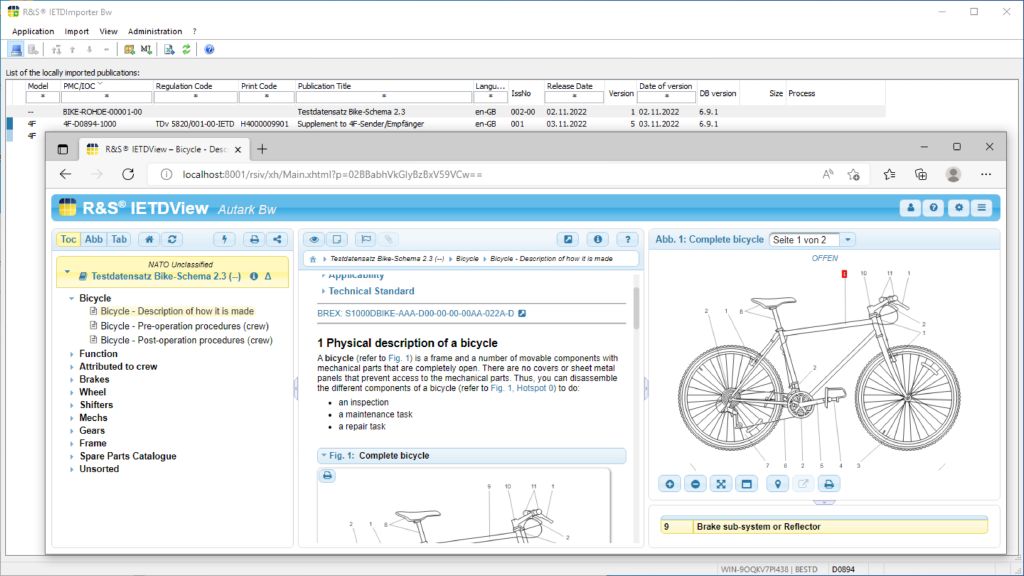Open the Administration menu in IETDImporter
The width and height of the screenshot is (1024, 576).
click(155, 31)
